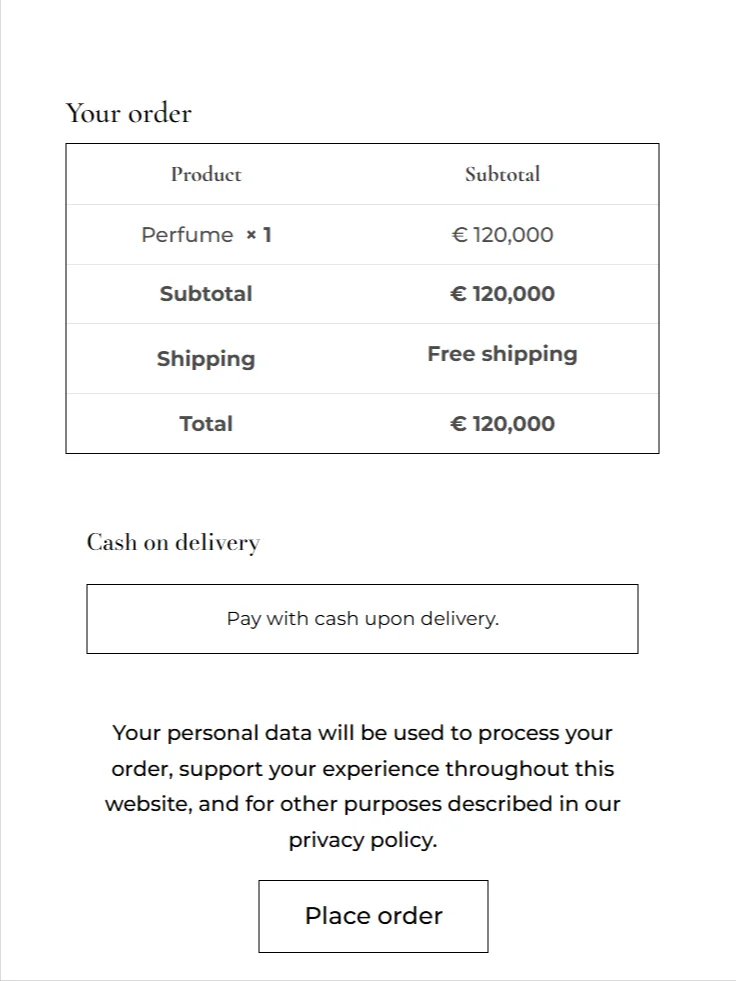736x981 pixels.
Task: Click the Shipping row label
Action: point(206,359)
